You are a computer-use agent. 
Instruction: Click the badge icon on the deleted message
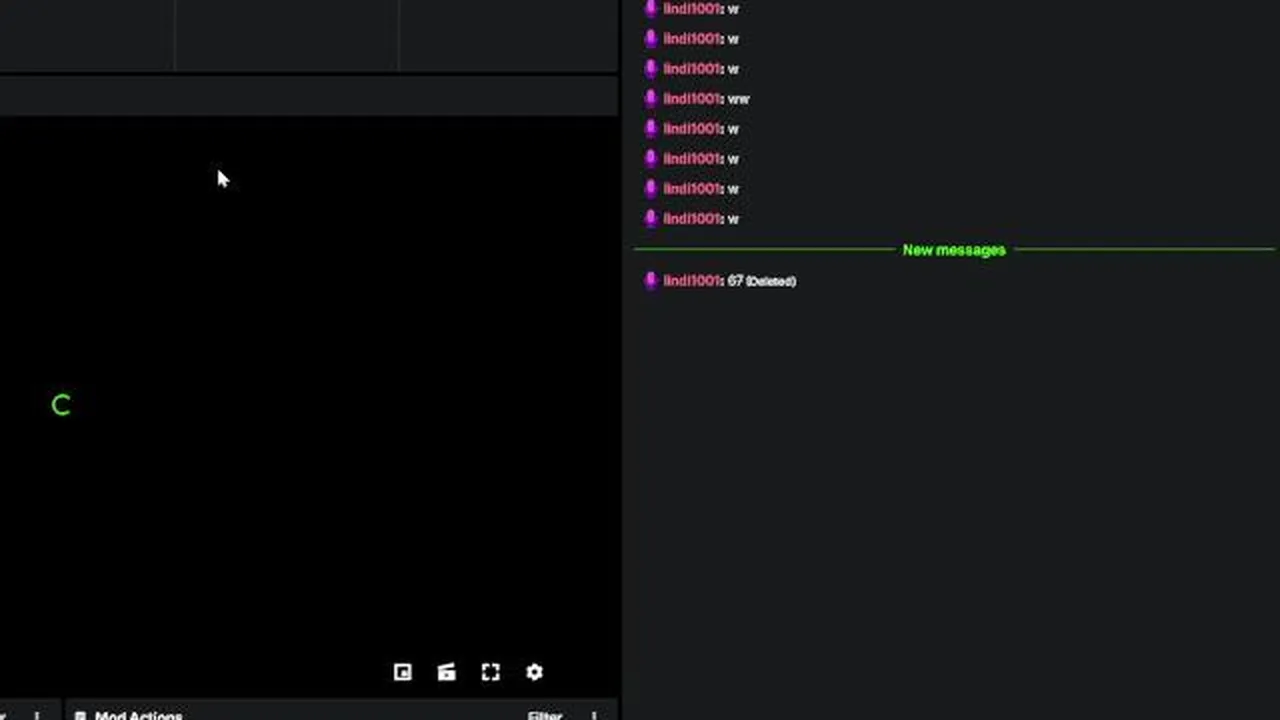651,280
